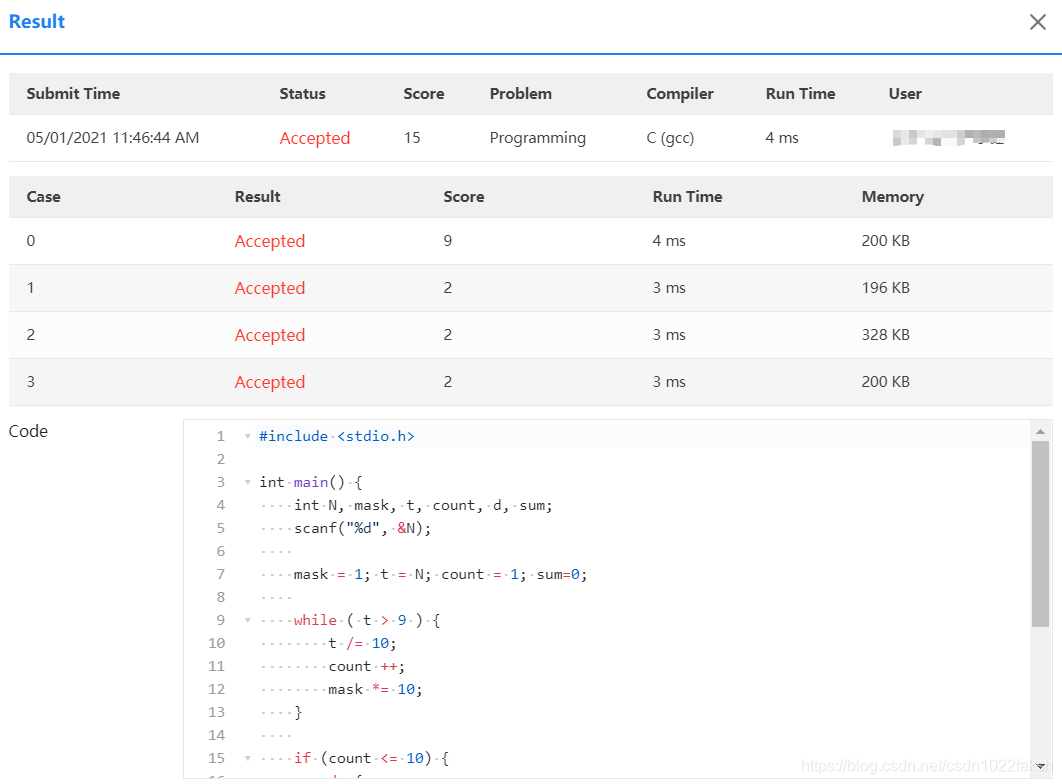Click the Accepted result for case 2
The height and width of the screenshot is (784, 1062).
point(270,335)
